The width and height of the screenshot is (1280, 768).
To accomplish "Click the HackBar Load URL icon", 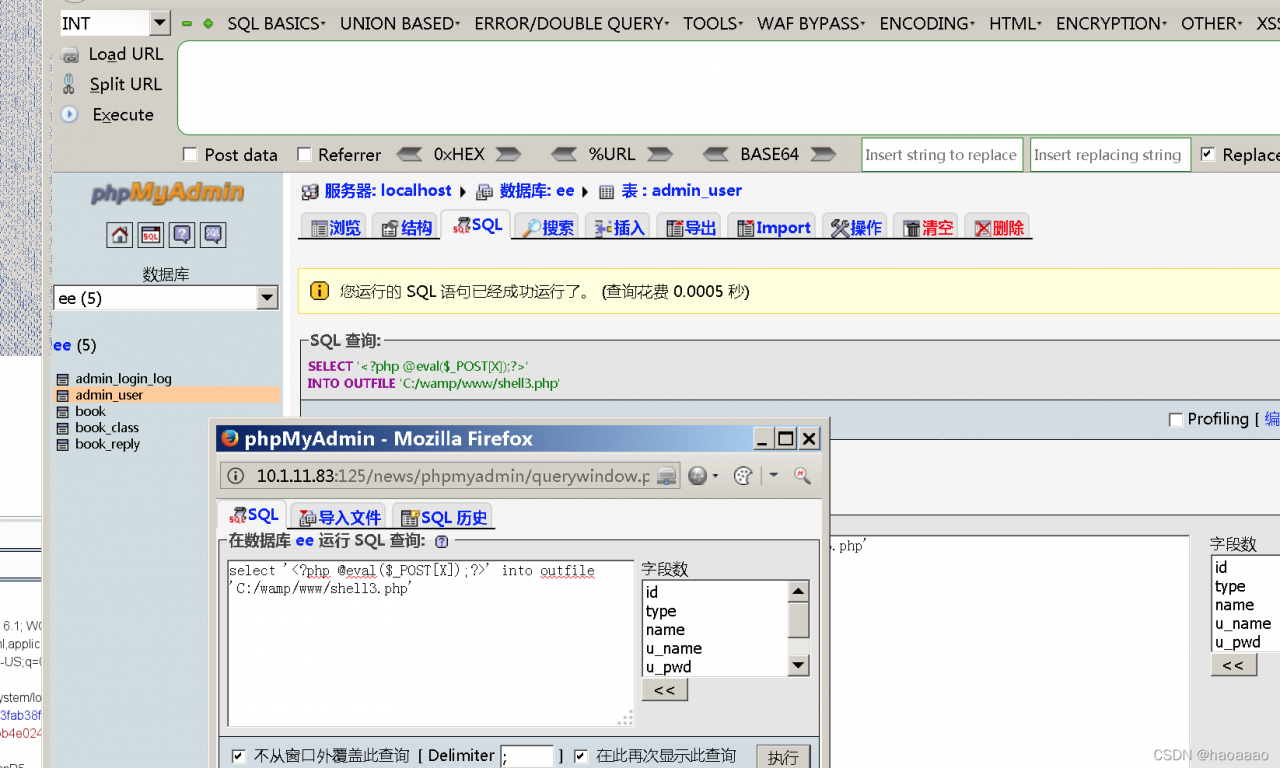I will pyautogui.click(x=70, y=55).
